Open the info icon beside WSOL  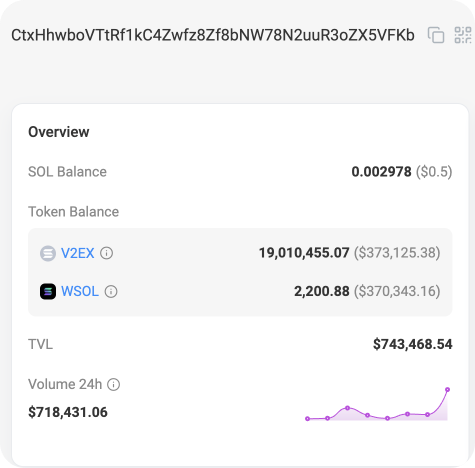point(111,291)
